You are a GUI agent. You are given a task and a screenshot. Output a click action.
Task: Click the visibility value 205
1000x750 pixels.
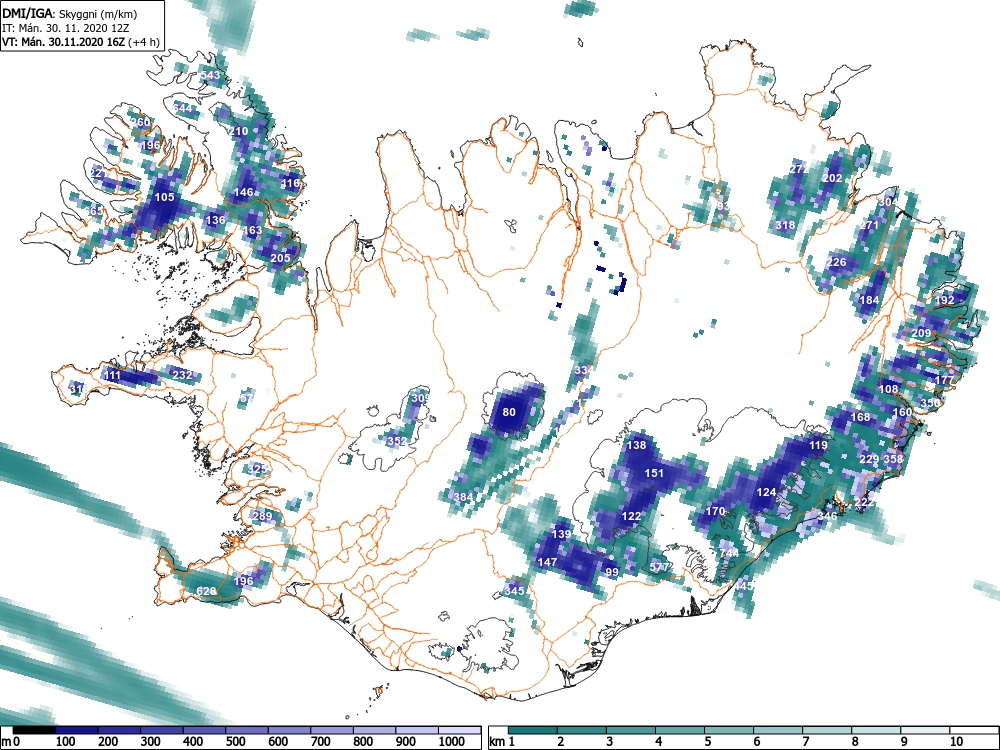(x=281, y=258)
